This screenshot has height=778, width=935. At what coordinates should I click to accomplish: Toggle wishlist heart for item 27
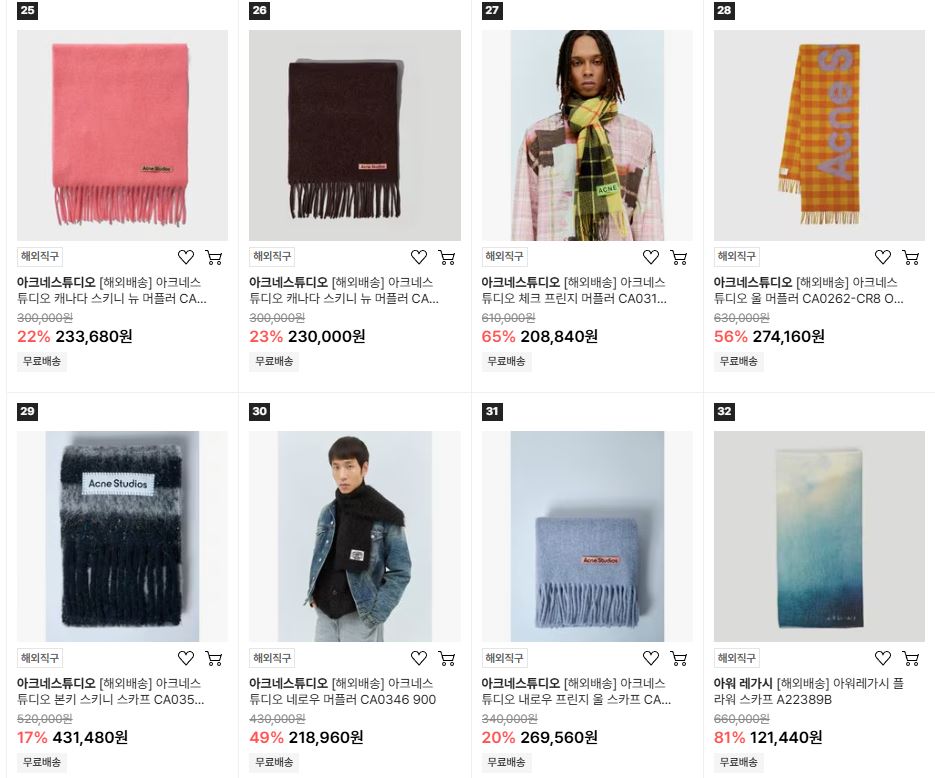click(x=651, y=257)
